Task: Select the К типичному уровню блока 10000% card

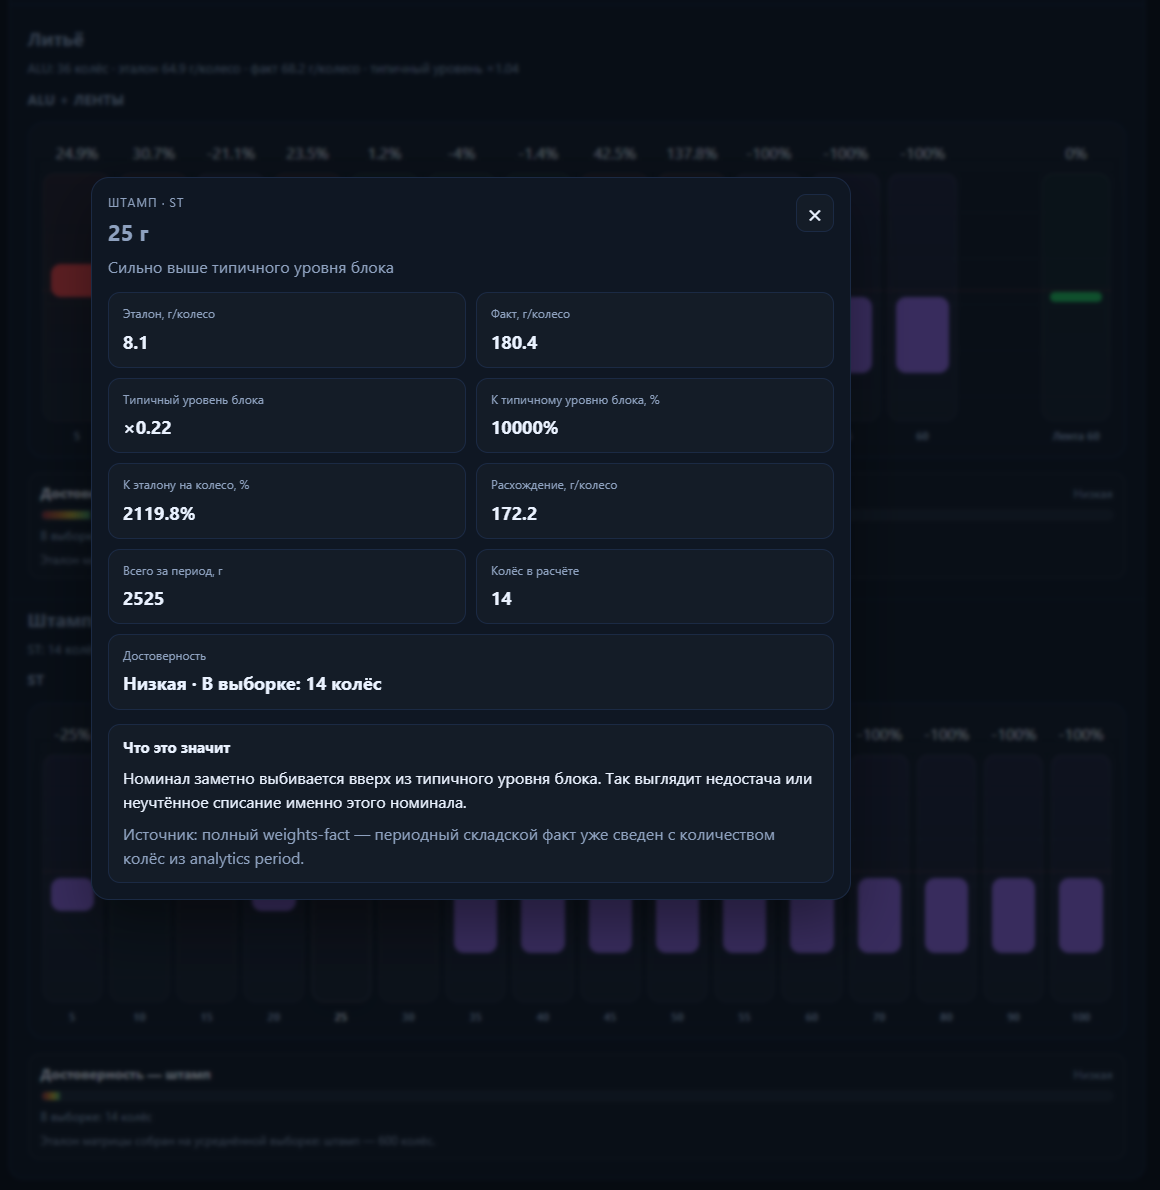Action: (x=654, y=416)
